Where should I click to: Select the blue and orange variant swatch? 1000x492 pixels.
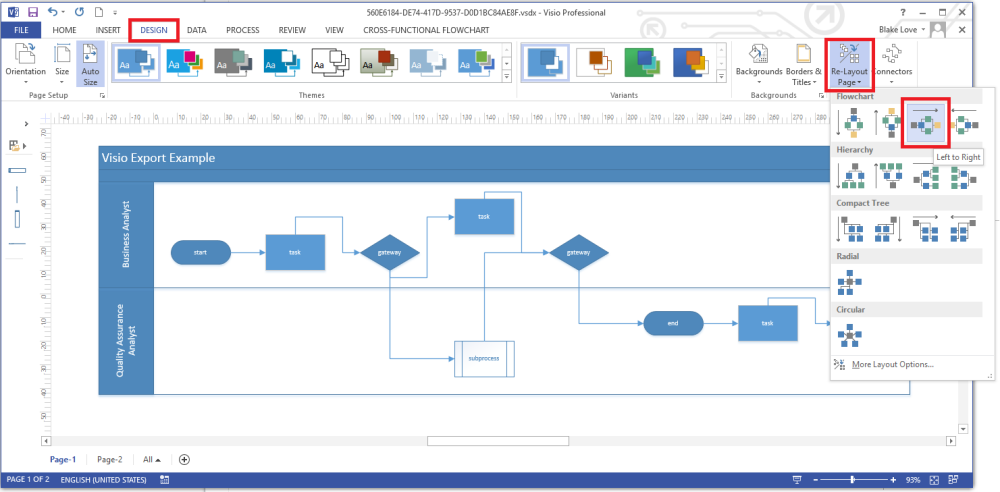point(691,62)
